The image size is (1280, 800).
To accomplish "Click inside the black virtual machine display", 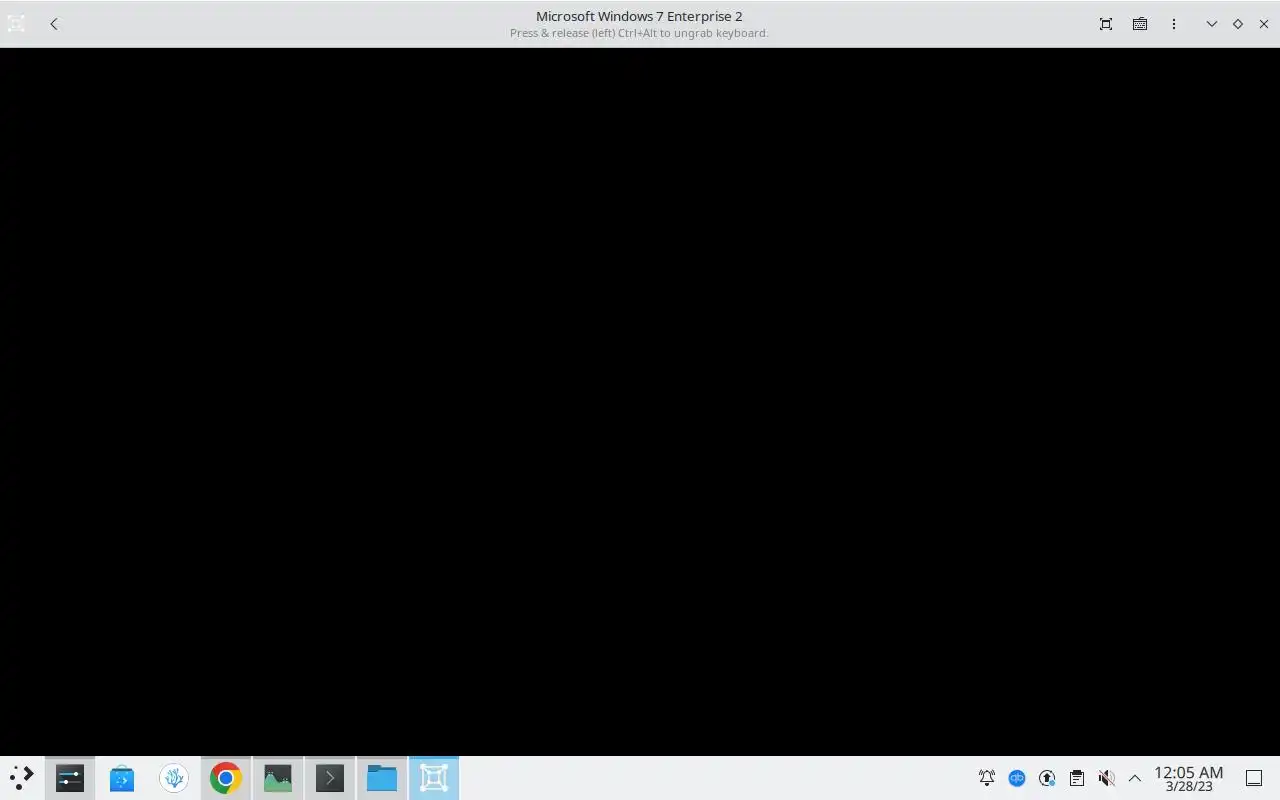I will [x=640, y=402].
